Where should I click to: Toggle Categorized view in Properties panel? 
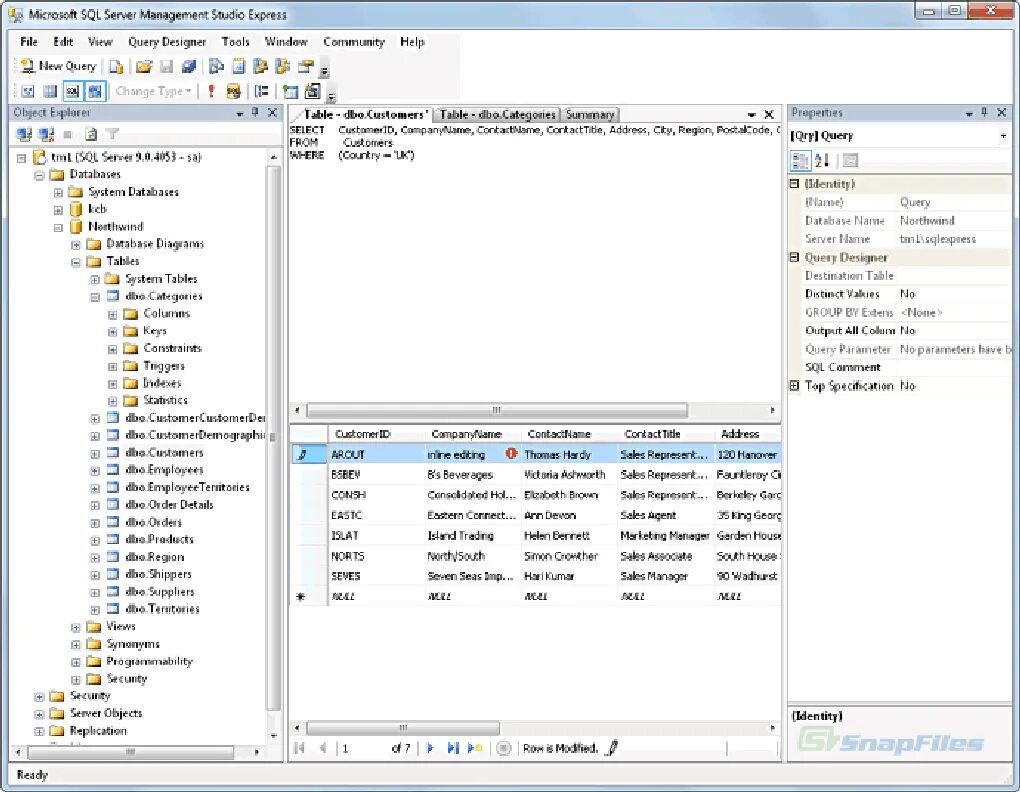pyautogui.click(x=800, y=160)
